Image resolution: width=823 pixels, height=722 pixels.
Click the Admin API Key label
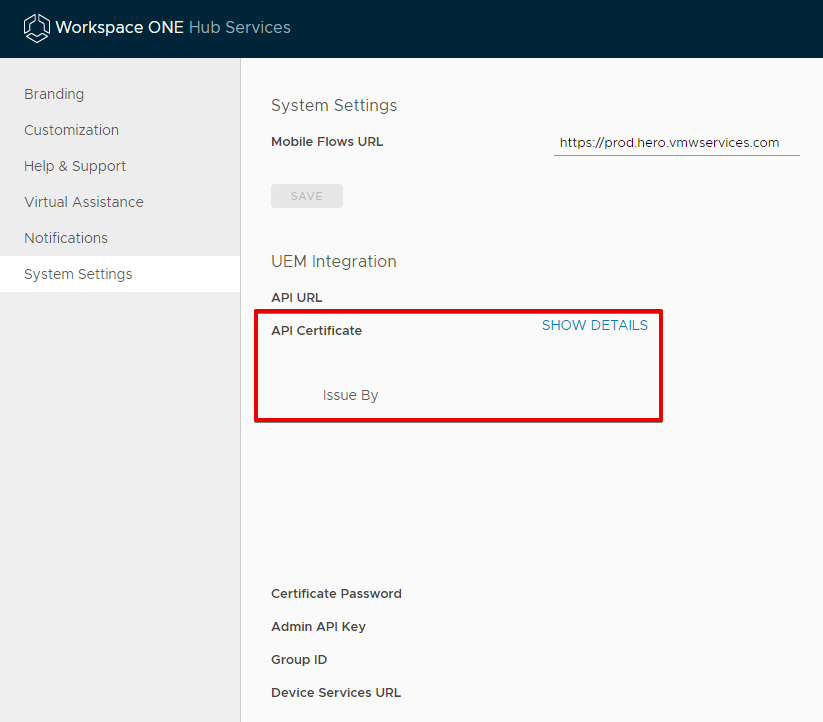[318, 627]
